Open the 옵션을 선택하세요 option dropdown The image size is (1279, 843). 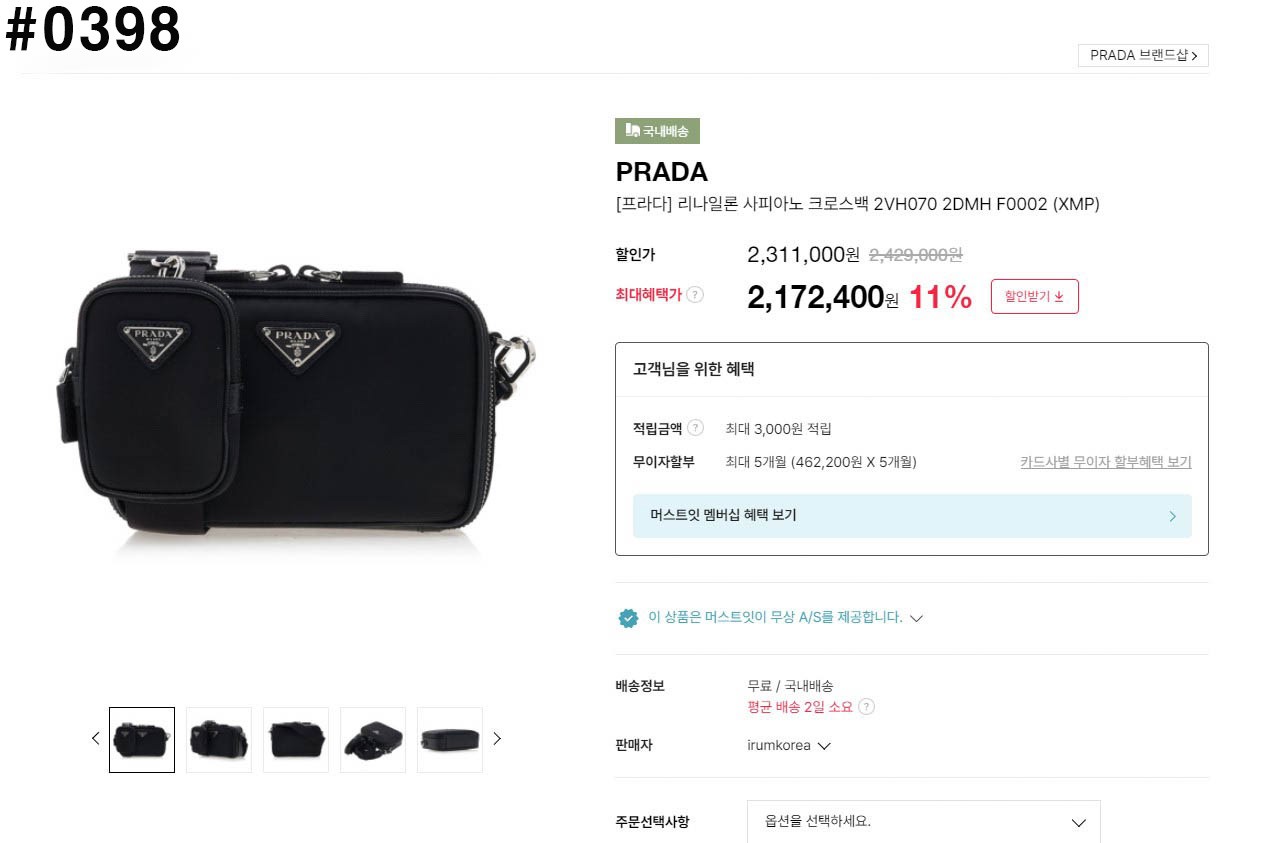pos(923,822)
